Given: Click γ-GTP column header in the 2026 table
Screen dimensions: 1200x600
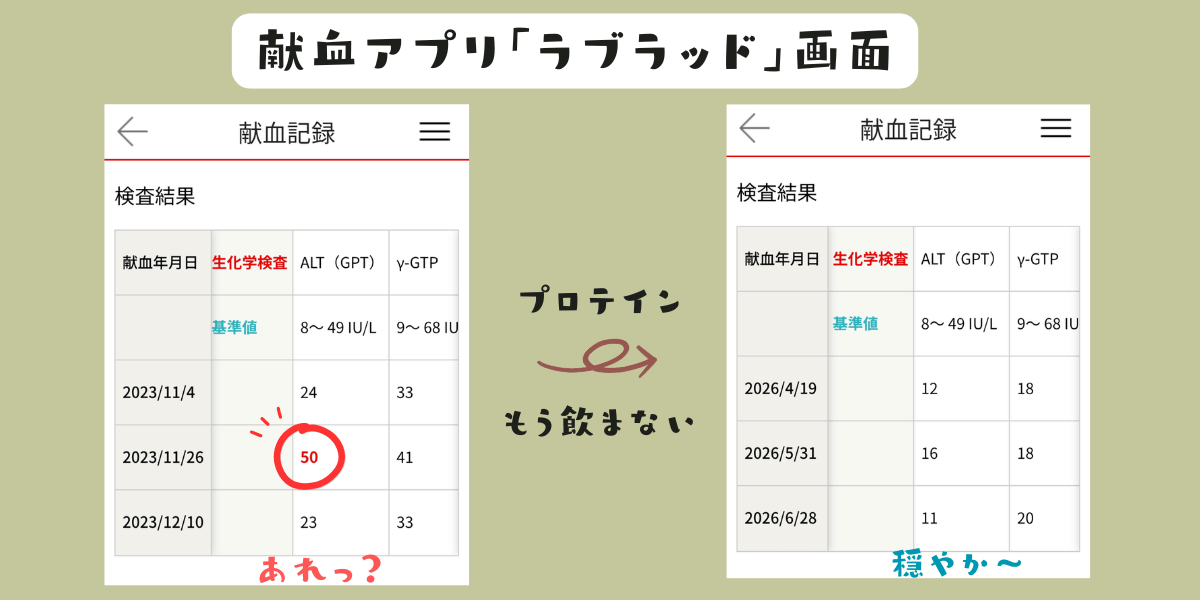Looking at the screenshot, I should click(1039, 259).
